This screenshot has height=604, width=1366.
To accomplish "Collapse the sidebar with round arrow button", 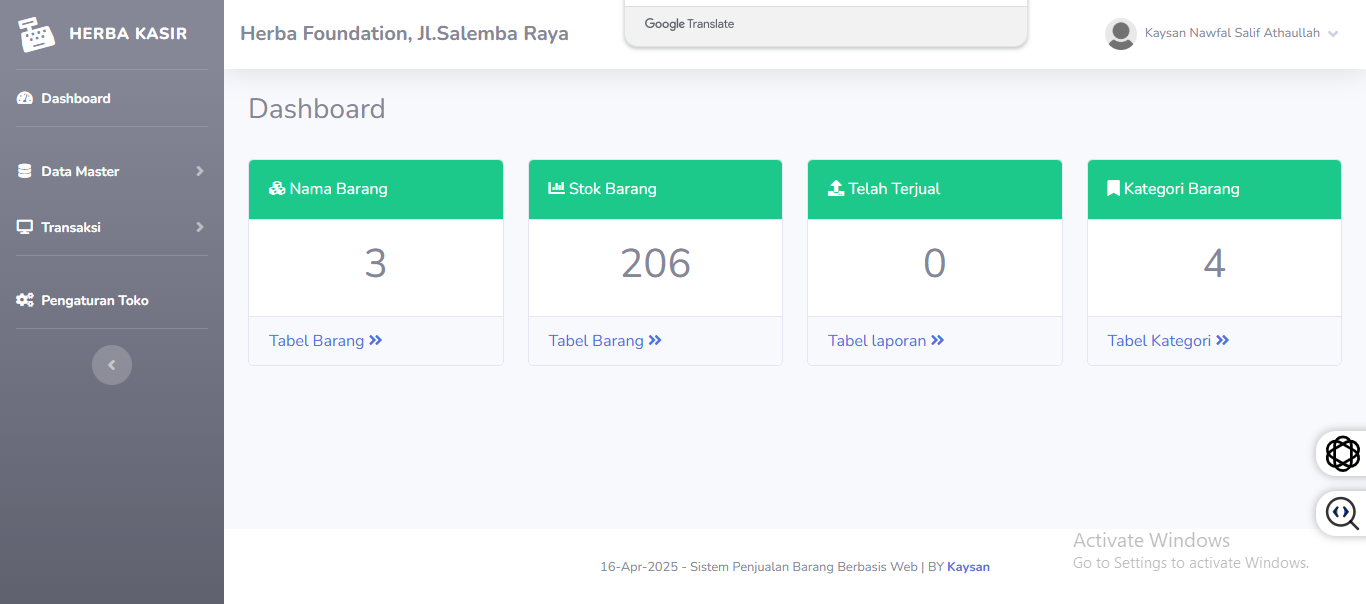I will coord(112,365).
